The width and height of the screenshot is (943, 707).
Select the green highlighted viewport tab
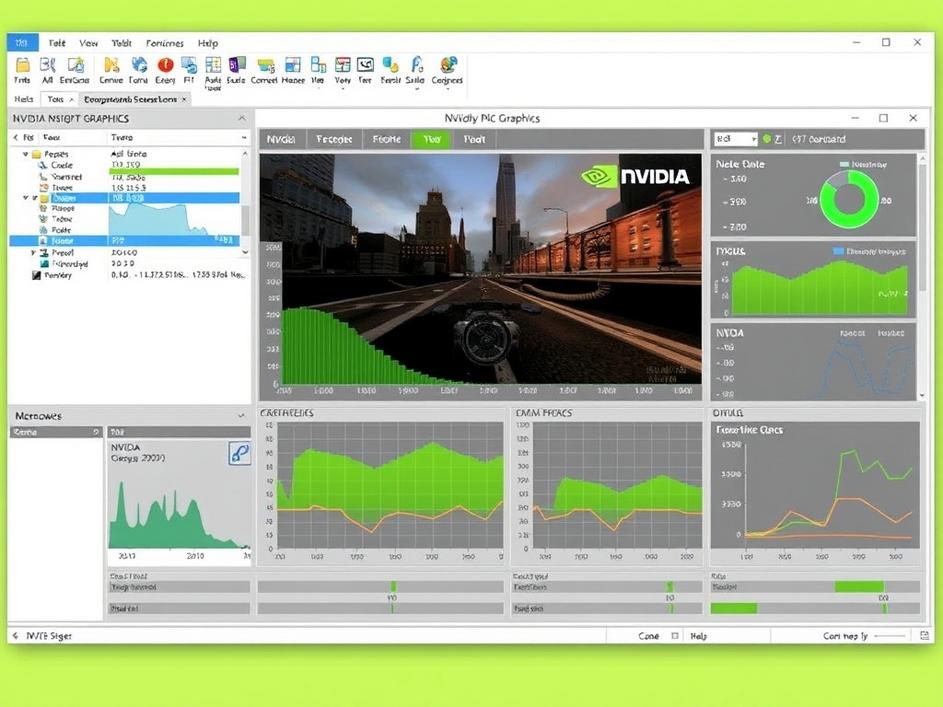(x=431, y=140)
